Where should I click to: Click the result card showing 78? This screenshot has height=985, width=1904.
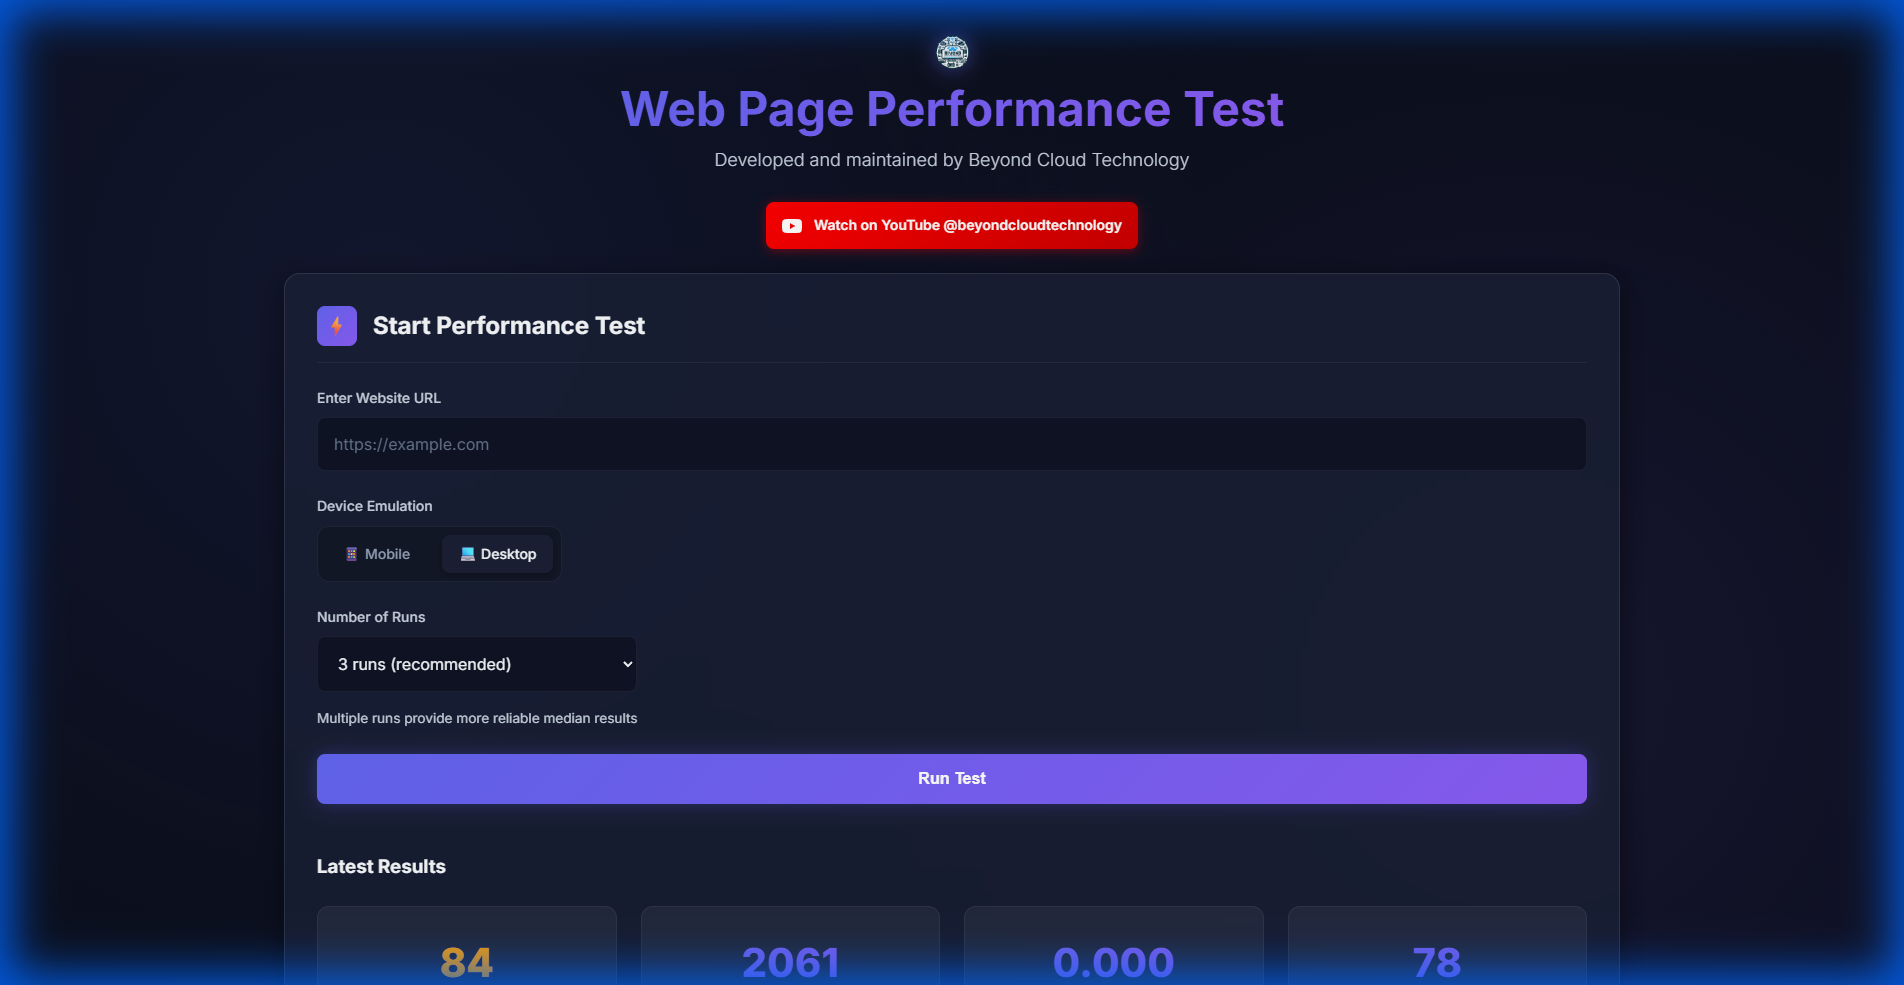(x=1437, y=945)
